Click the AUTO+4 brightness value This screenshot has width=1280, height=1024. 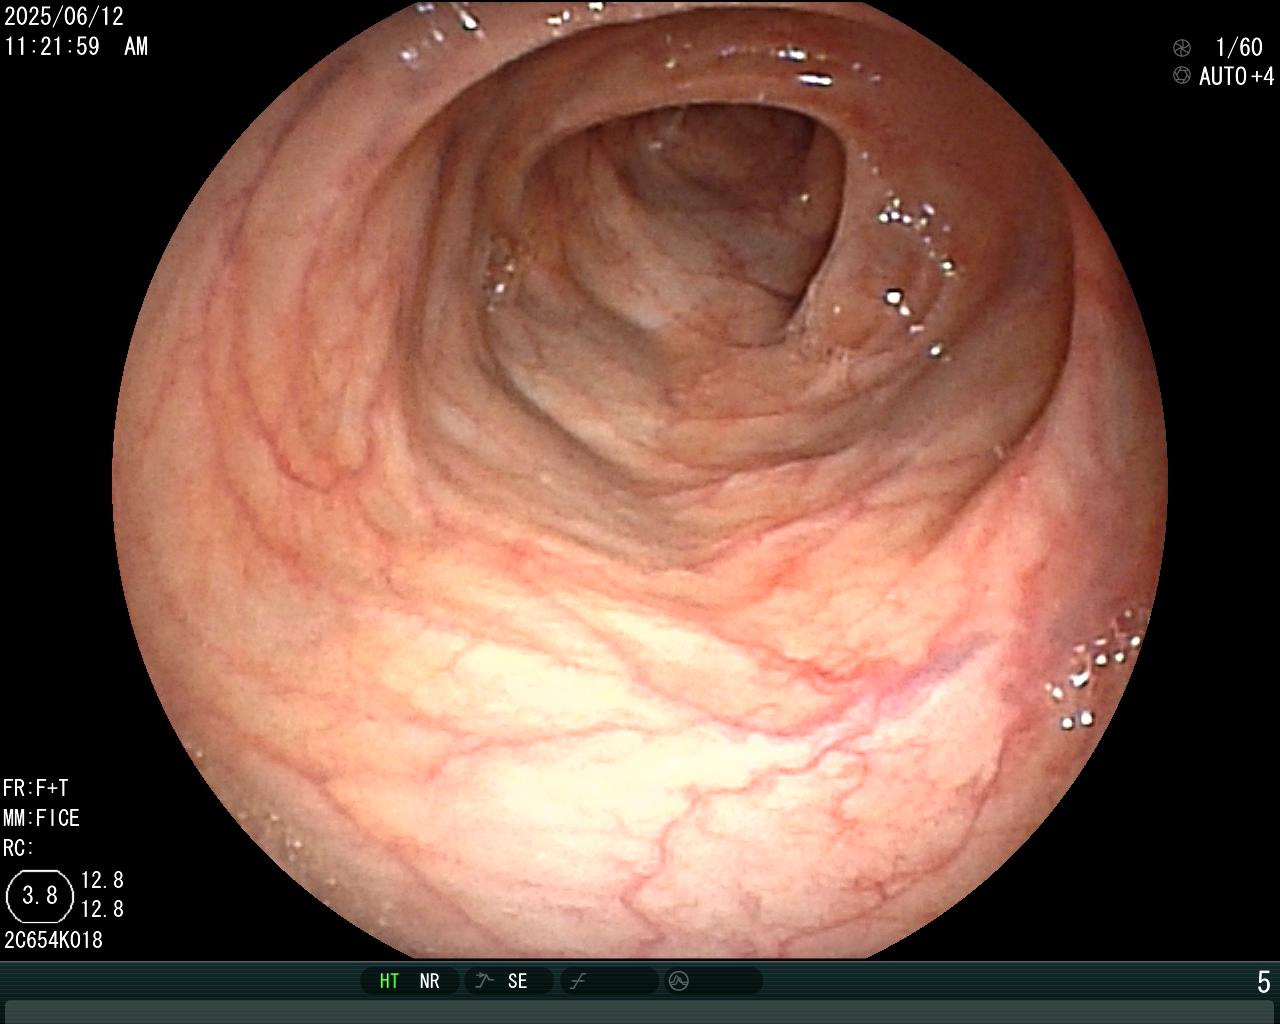point(1237,76)
